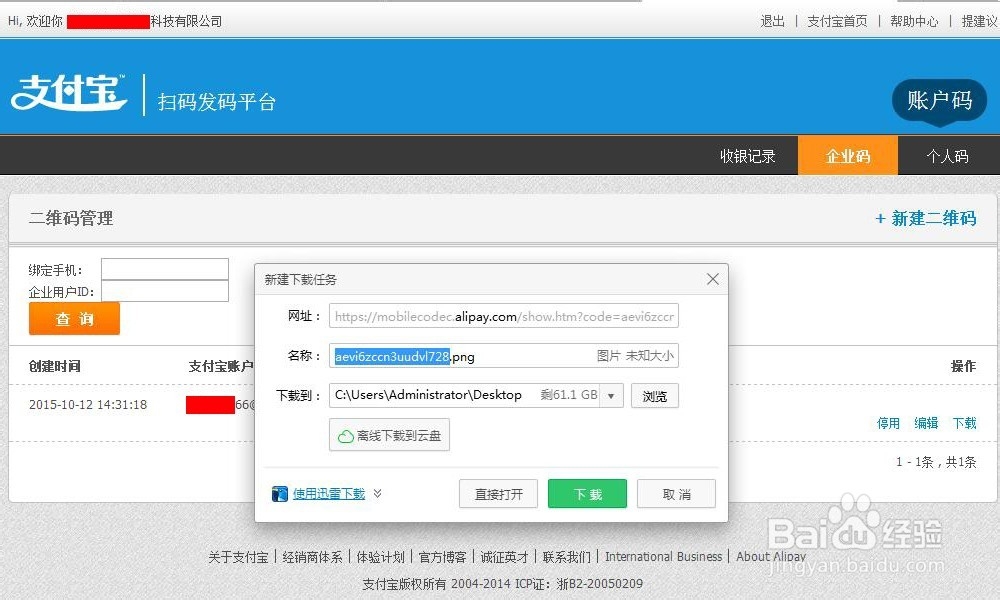Click the 1 - 1条，共1条 pagination text
This screenshot has width=1000, height=600.
[x=936, y=462]
